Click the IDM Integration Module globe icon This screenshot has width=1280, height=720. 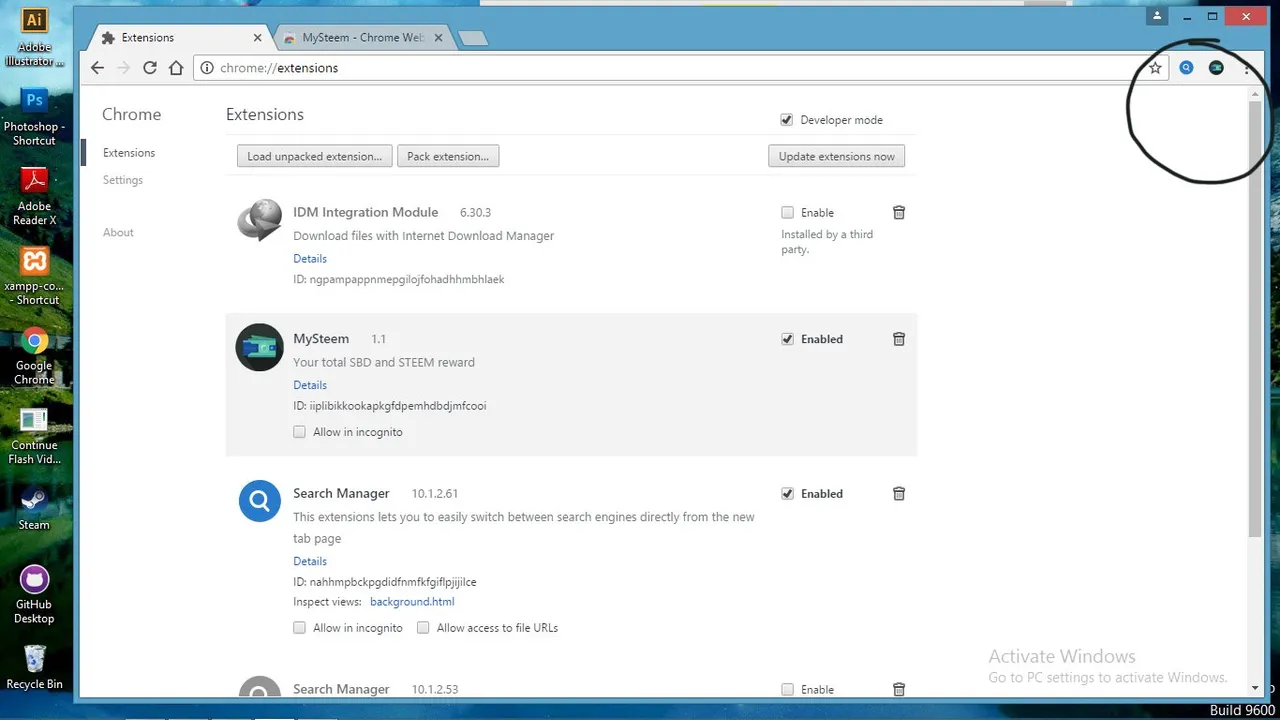(x=259, y=220)
